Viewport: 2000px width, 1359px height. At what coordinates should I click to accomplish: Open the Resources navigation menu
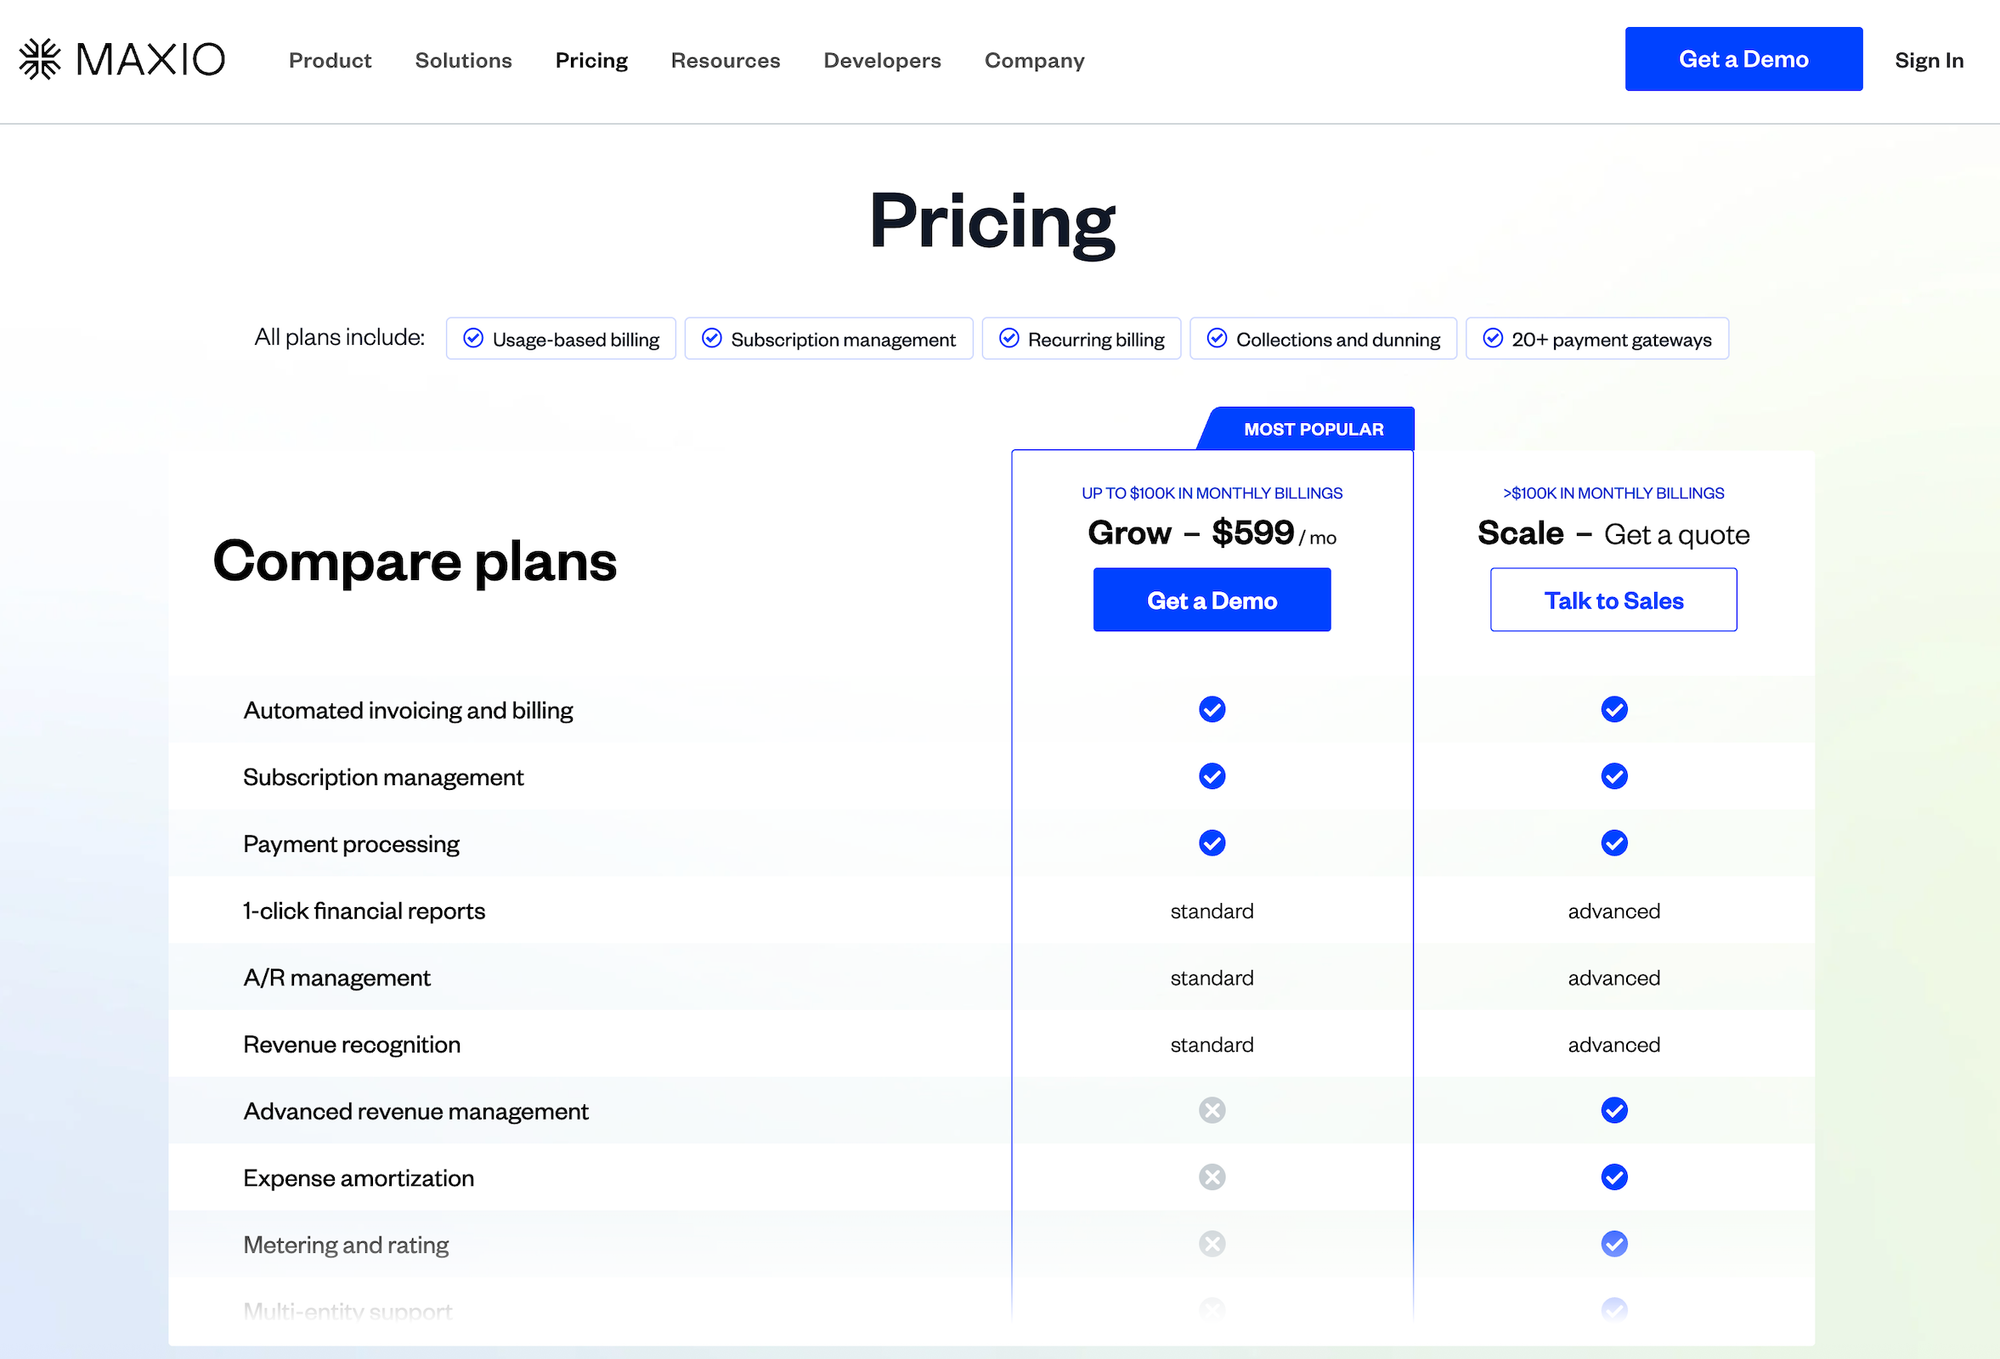point(725,60)
